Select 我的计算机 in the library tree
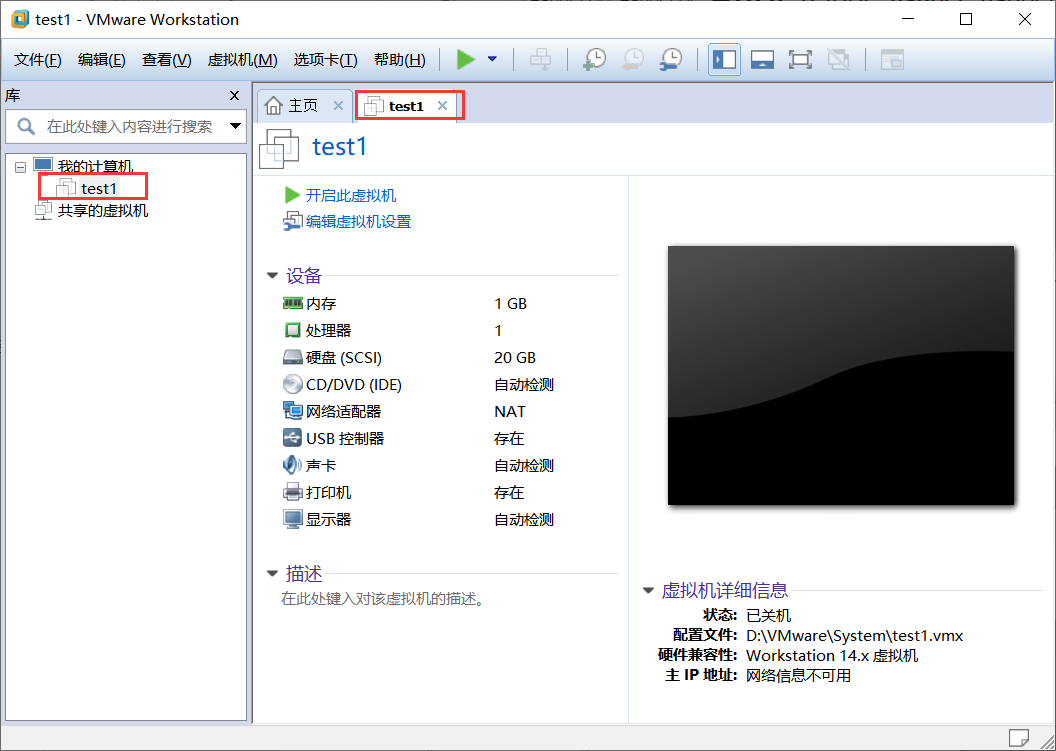This screenshot has width=1056, height=751. (x=96, y=166)
